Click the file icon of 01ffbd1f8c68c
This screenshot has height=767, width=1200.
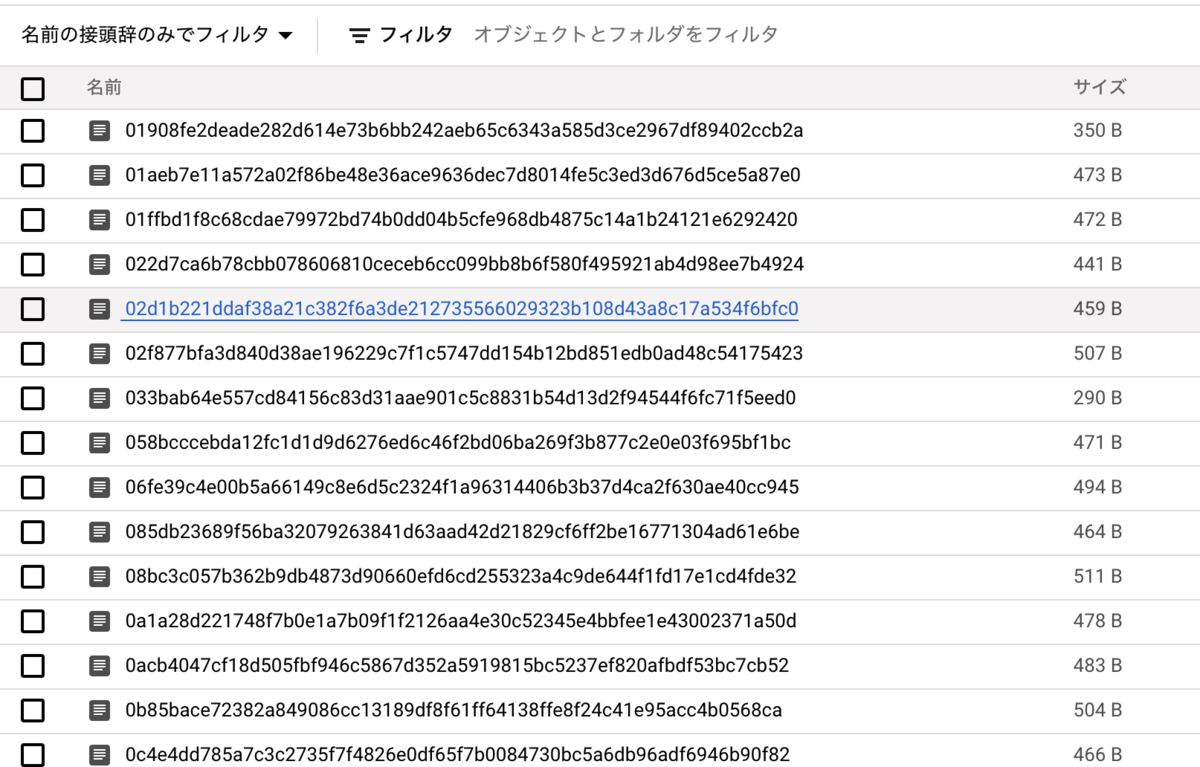pos(99,220)
